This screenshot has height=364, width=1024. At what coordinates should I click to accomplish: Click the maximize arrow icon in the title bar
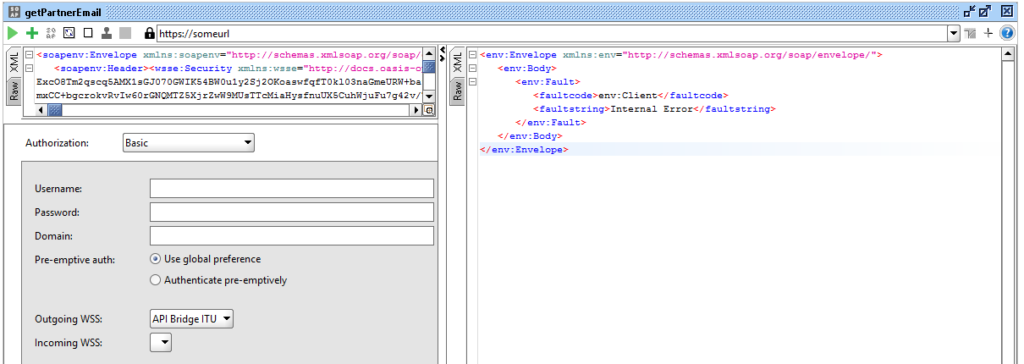pos(985,11)
